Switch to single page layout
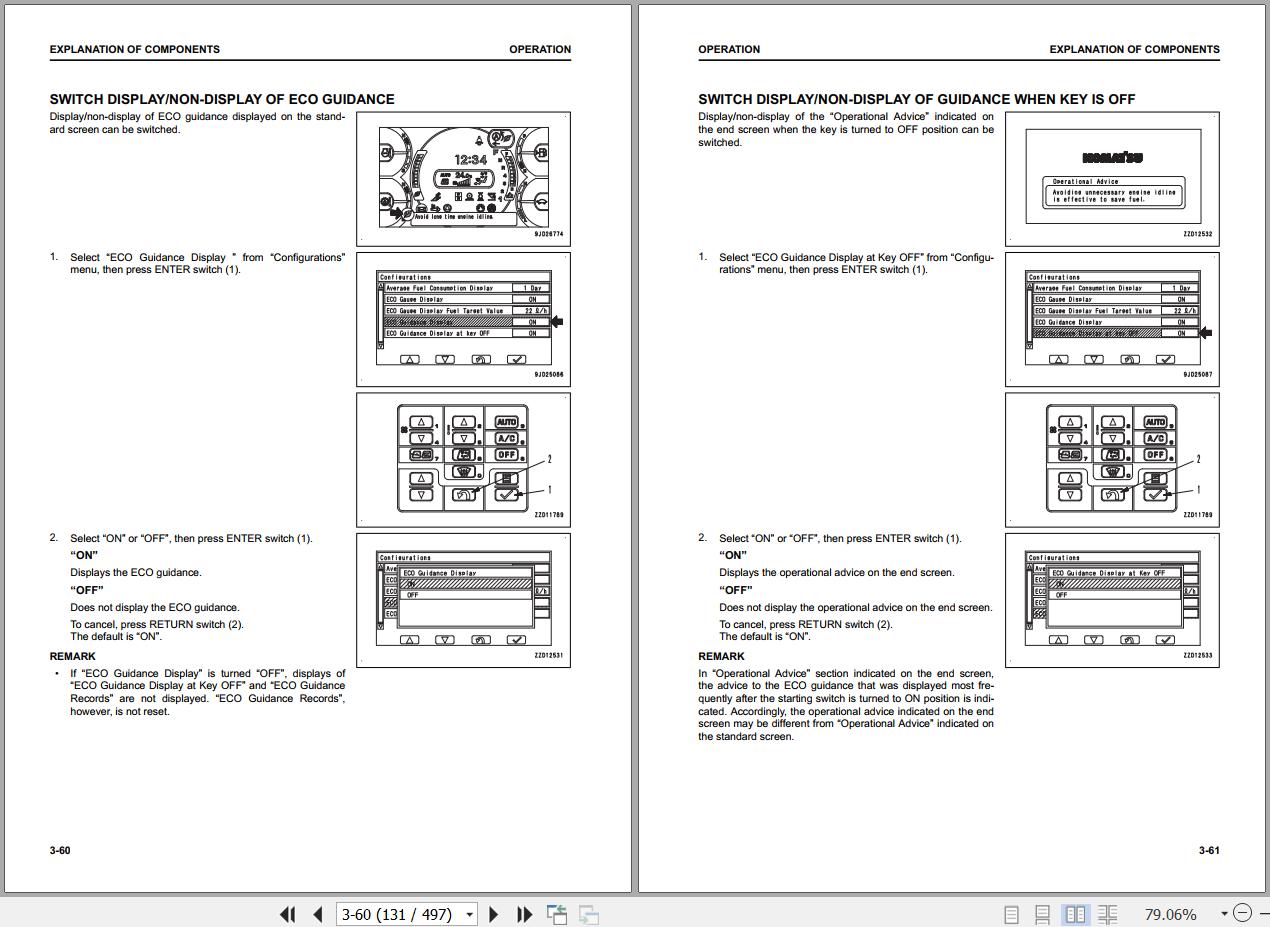This screenshot has height=927, width=1270. 1011,914
